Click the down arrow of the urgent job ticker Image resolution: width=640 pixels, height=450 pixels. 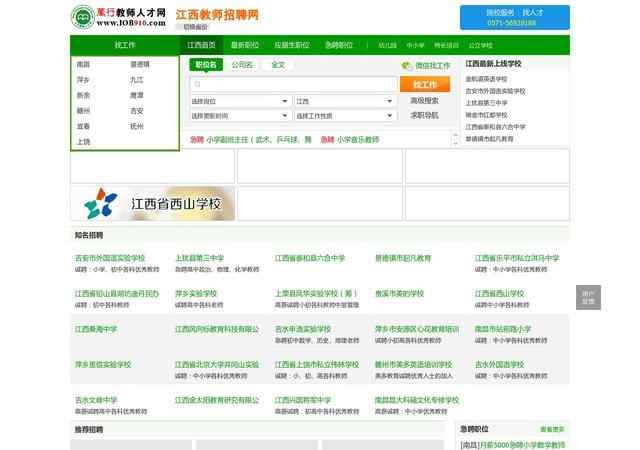(455, 143)
